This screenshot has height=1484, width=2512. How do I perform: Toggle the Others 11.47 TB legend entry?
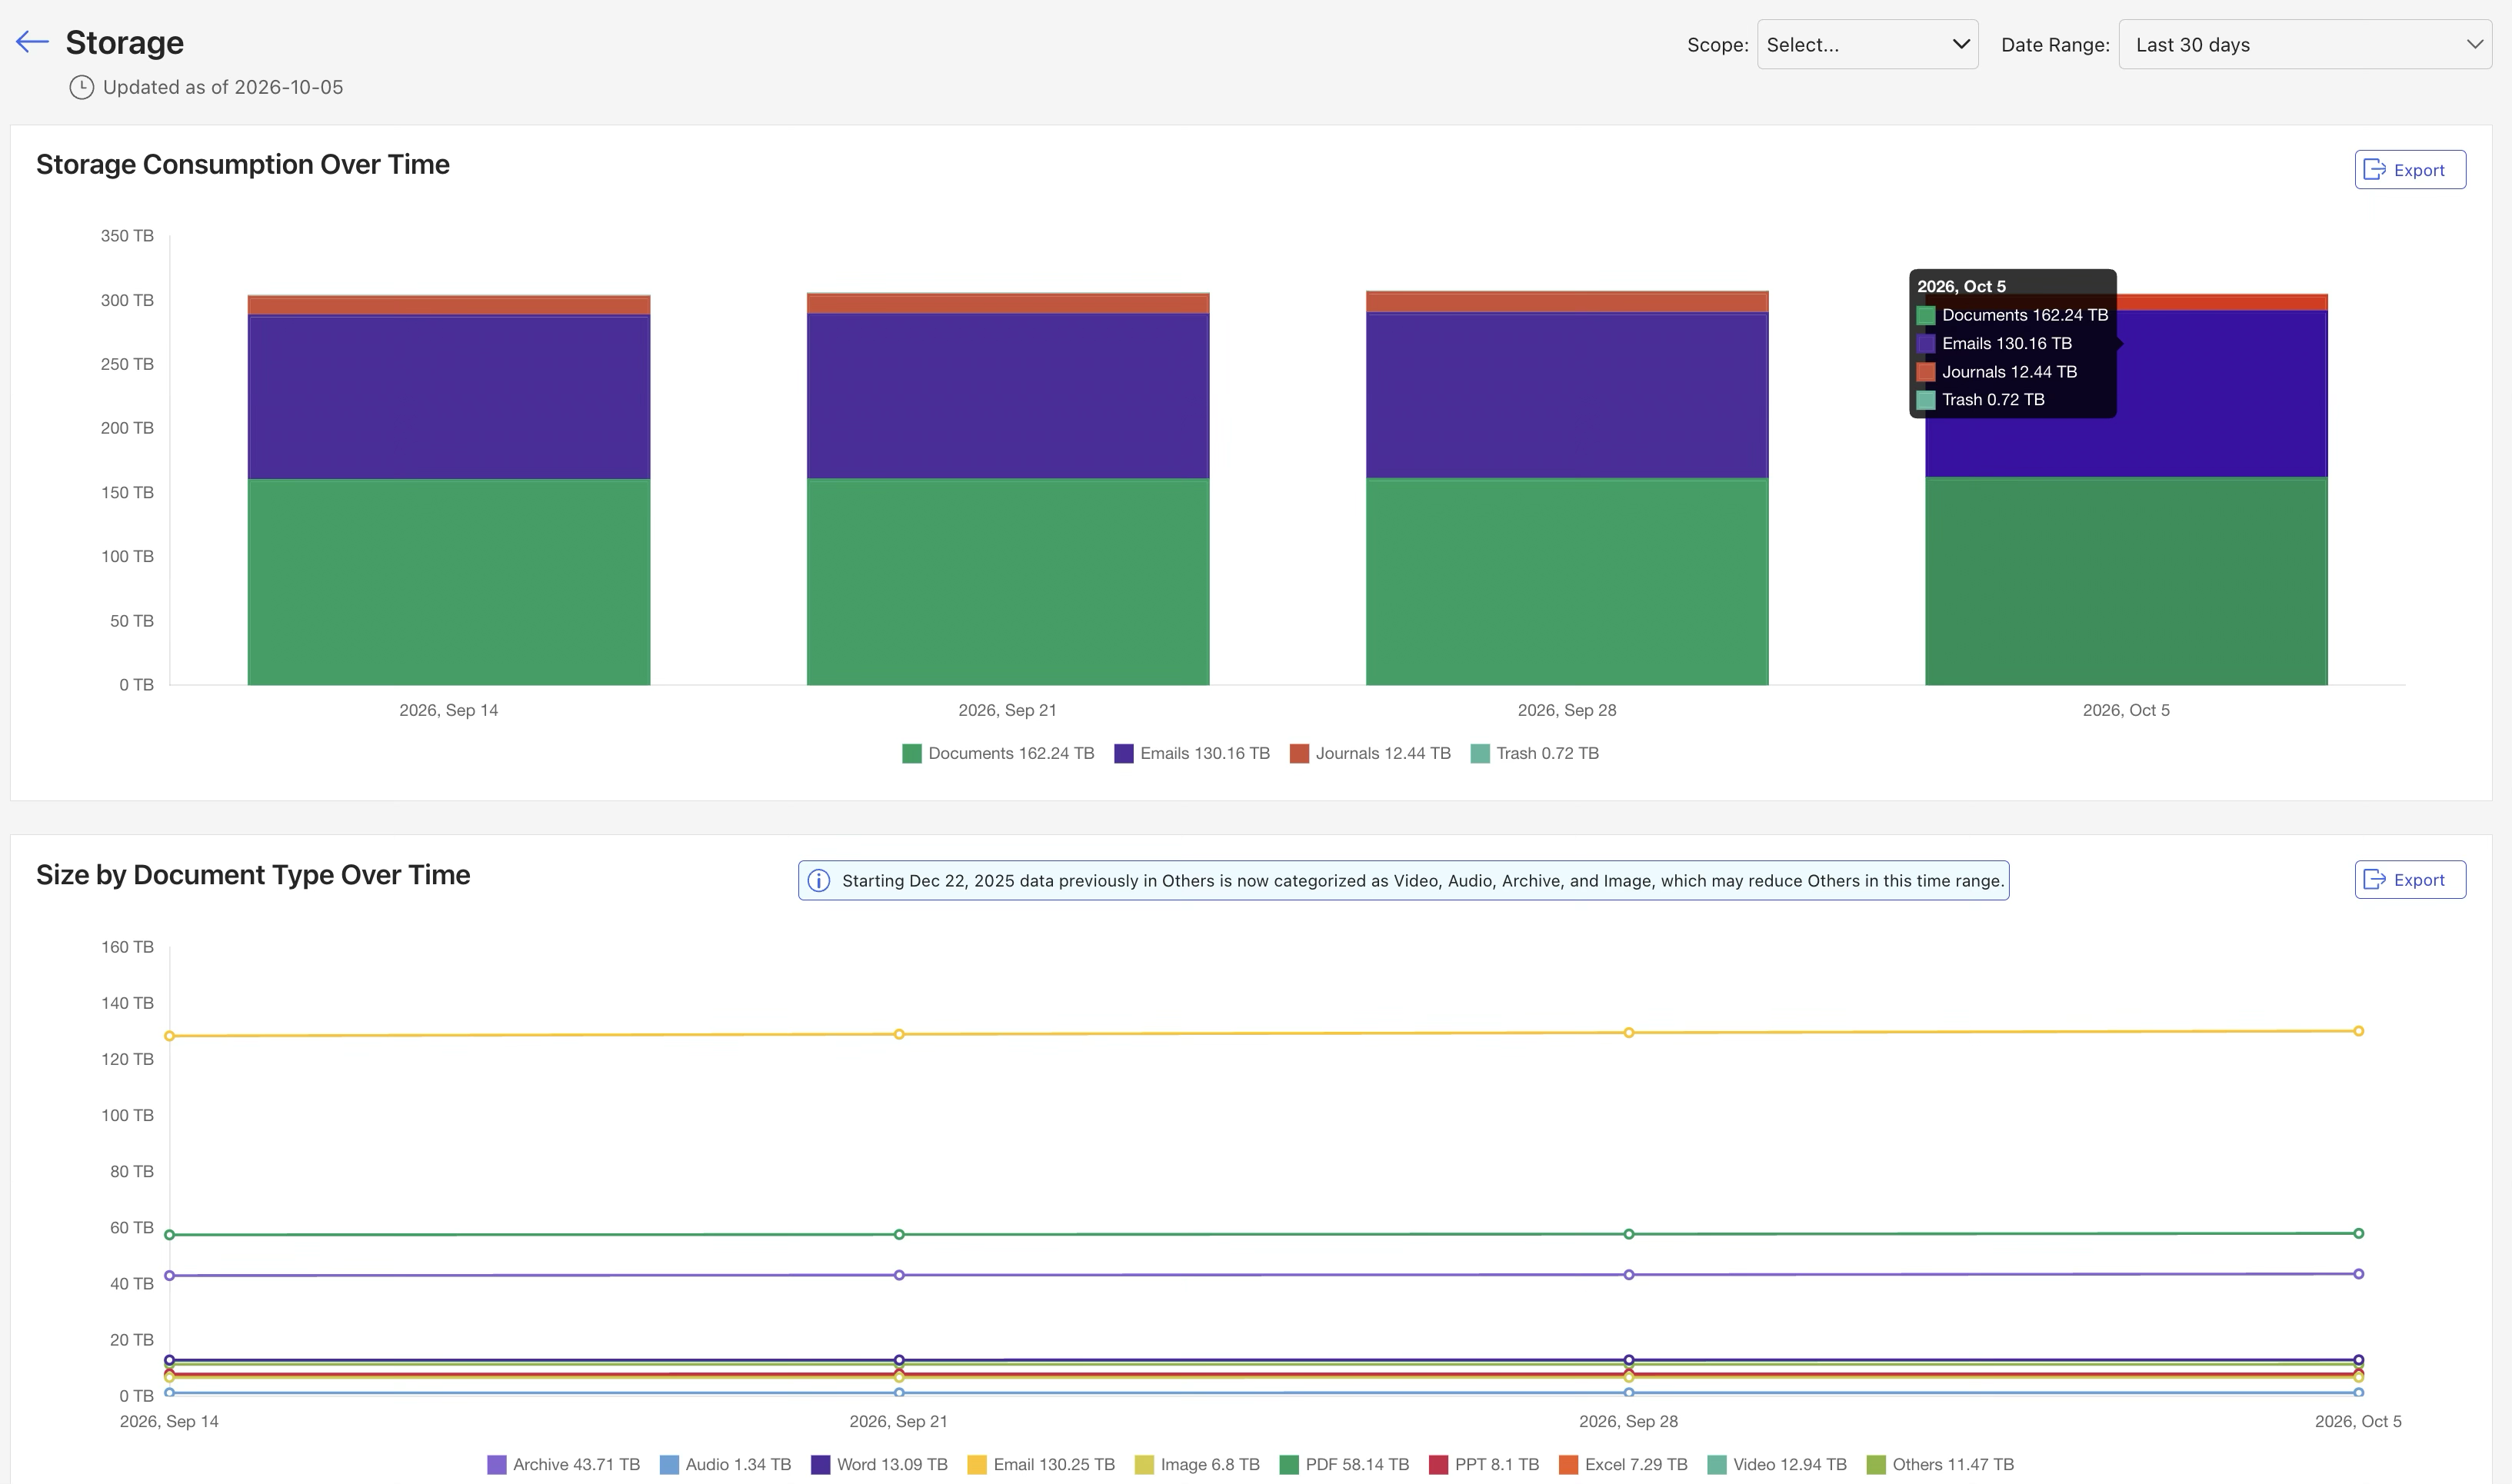click(1941, 1465)
